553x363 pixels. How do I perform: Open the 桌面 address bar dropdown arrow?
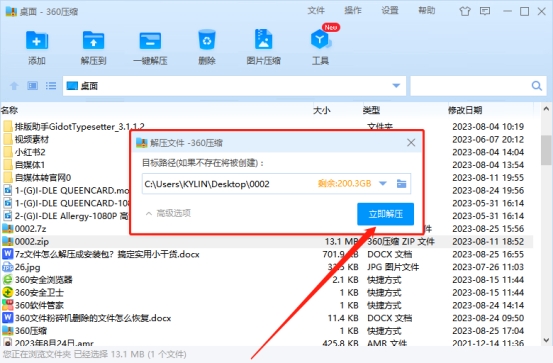(x=396, y=86)
